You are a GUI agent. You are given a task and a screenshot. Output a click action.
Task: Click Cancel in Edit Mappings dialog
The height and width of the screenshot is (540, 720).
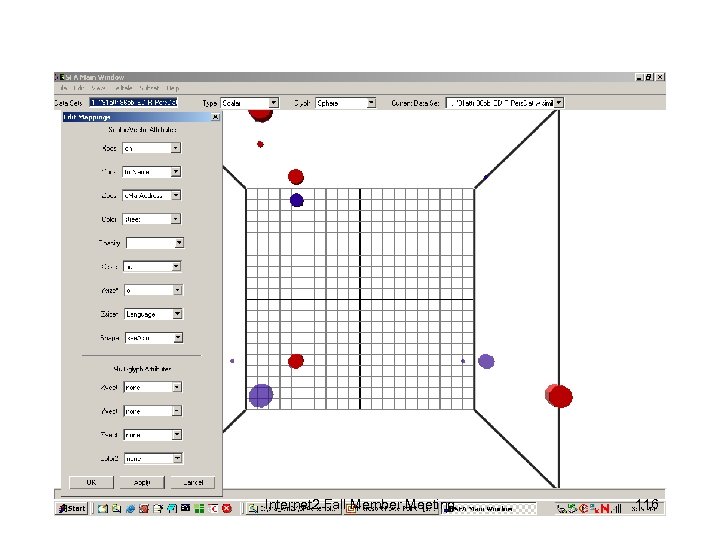(193, 482)
